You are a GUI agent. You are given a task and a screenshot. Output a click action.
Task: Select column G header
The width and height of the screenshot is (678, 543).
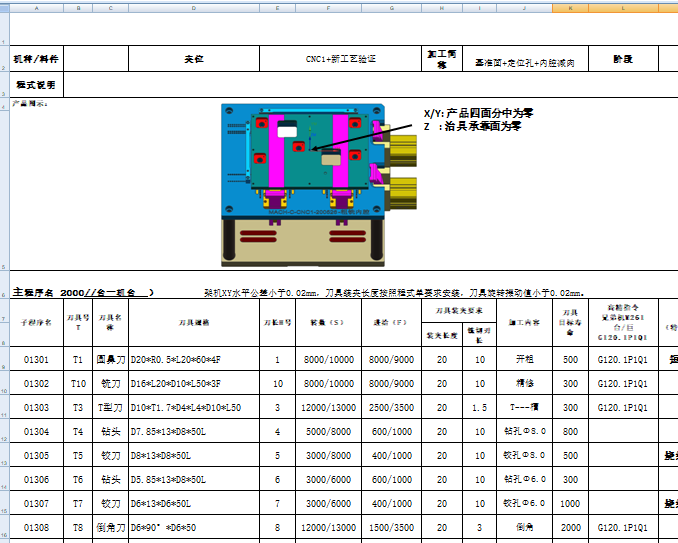point(391,8)
